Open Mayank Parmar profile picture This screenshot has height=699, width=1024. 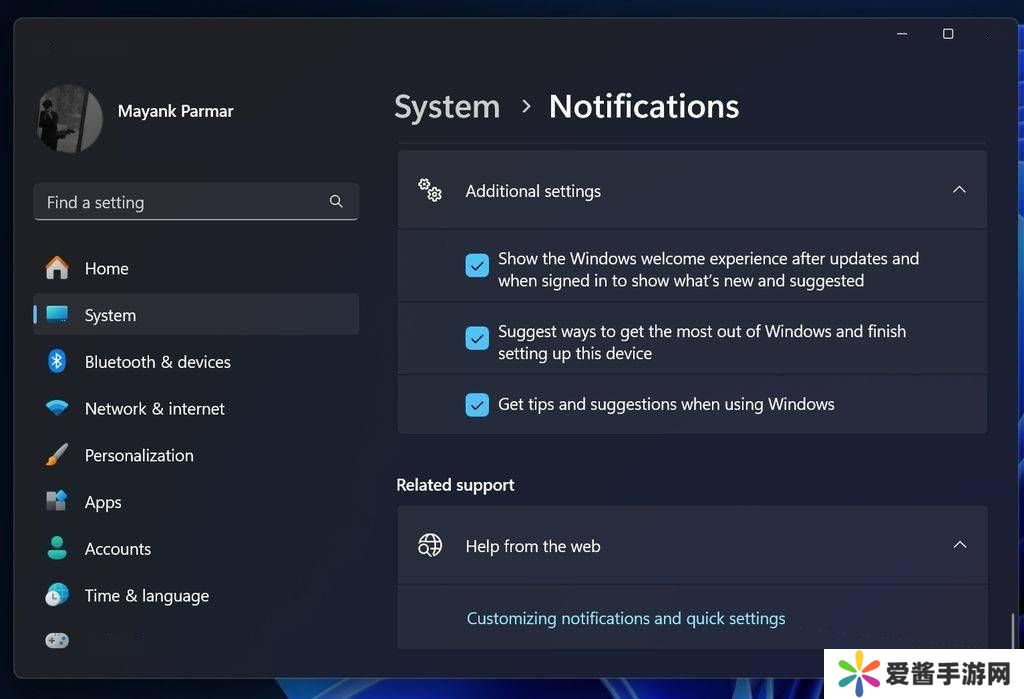click(70, 119)
